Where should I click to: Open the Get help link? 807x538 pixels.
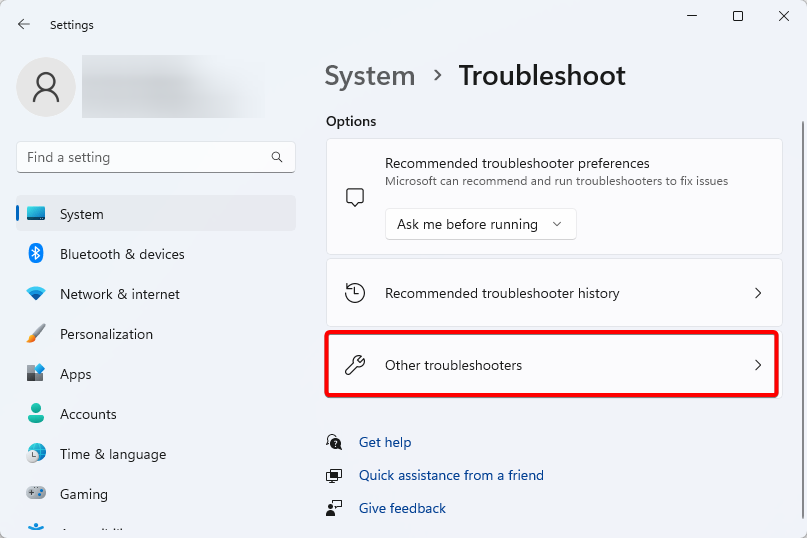click(385, 442)
